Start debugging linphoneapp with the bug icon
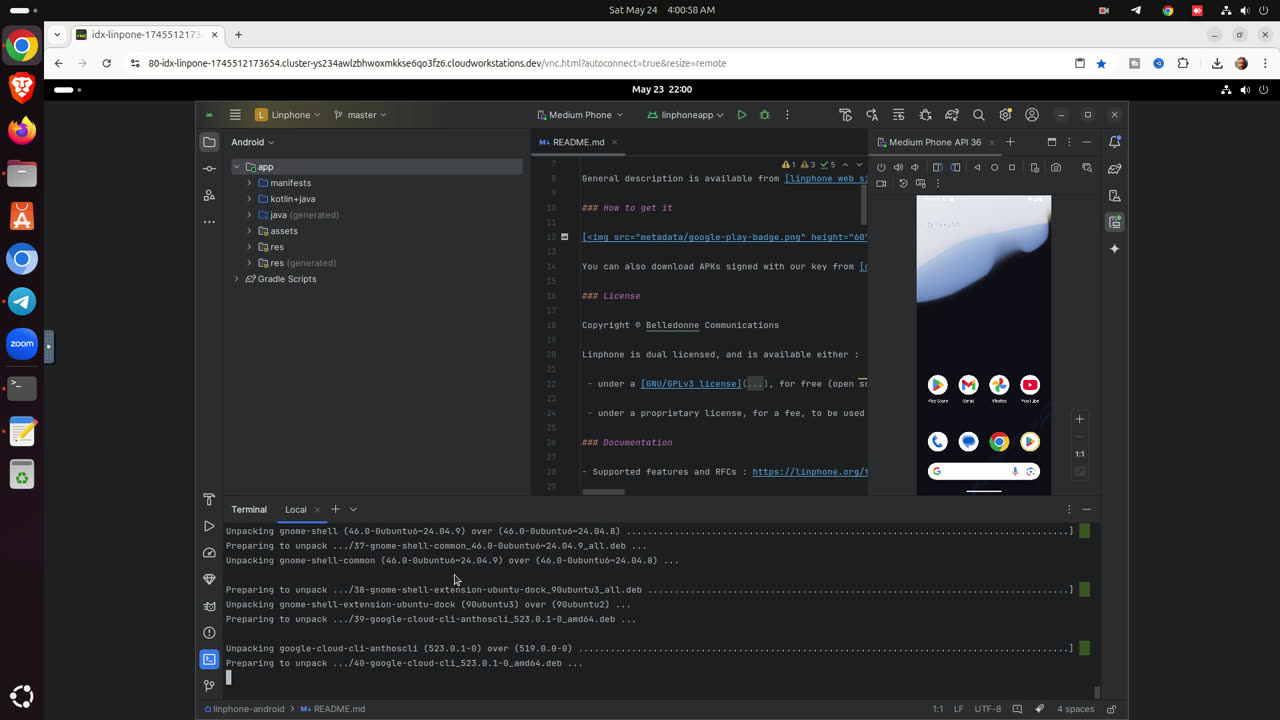Screen dimensions: 1280x720 tap(765, 115)
